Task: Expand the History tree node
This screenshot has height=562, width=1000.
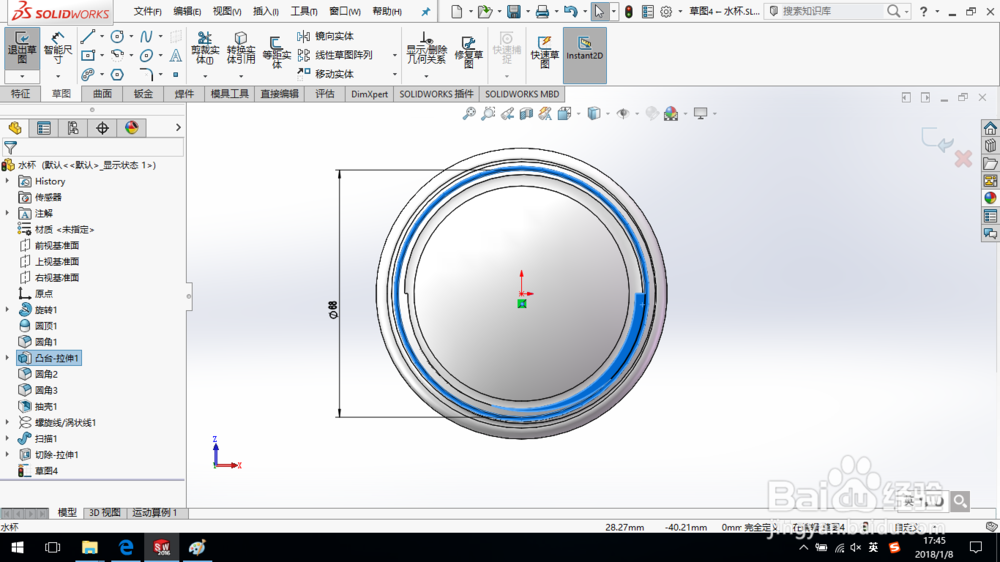Action: (x=8, y=181)
